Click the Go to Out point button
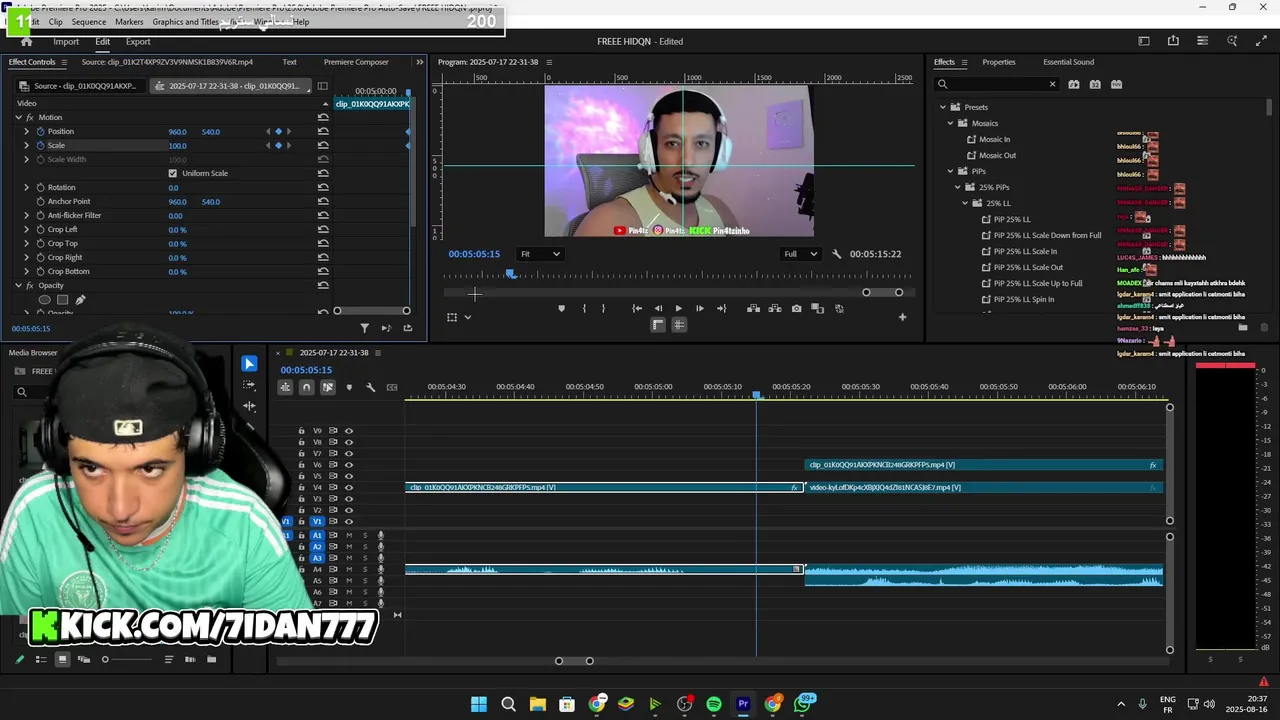This screenshot has height=720, width=1280. (x=721, y=309)
